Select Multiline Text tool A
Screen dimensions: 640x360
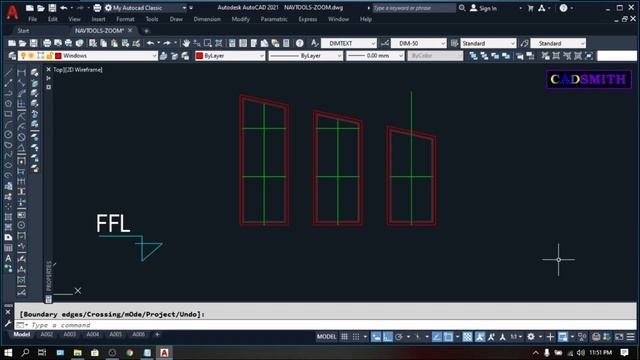pyautogui.click(x=8, y=258)
